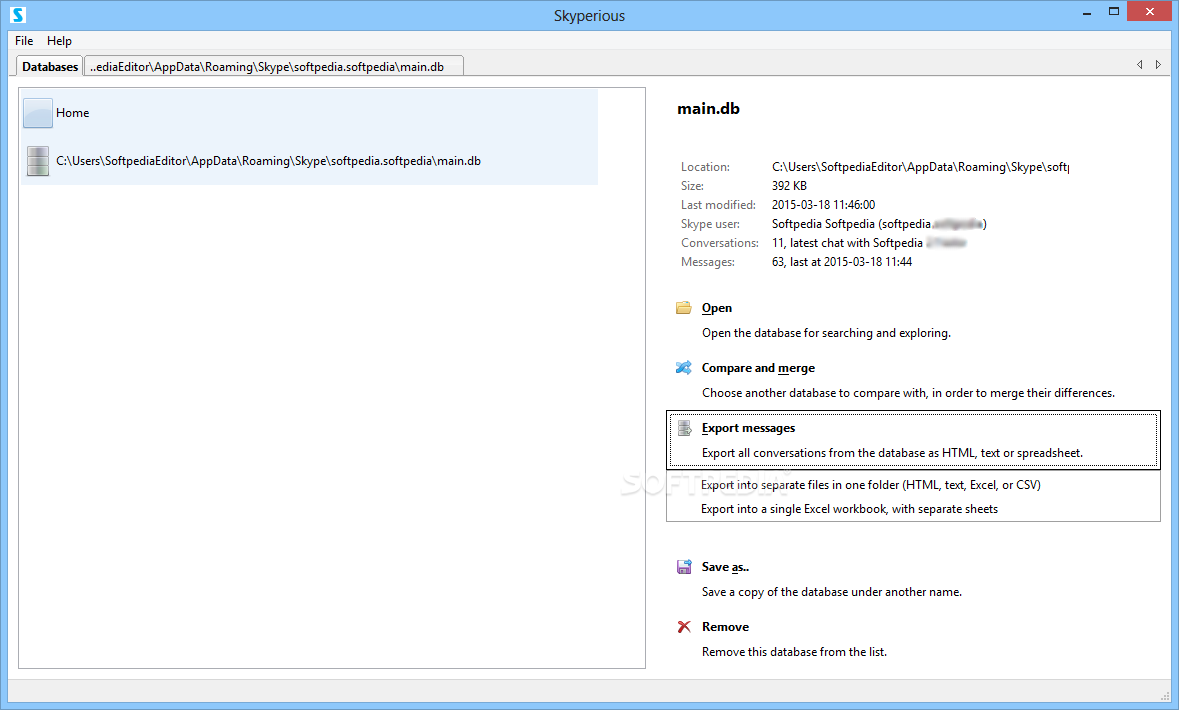Maximize the Skyperious window

pos(1114,12)
